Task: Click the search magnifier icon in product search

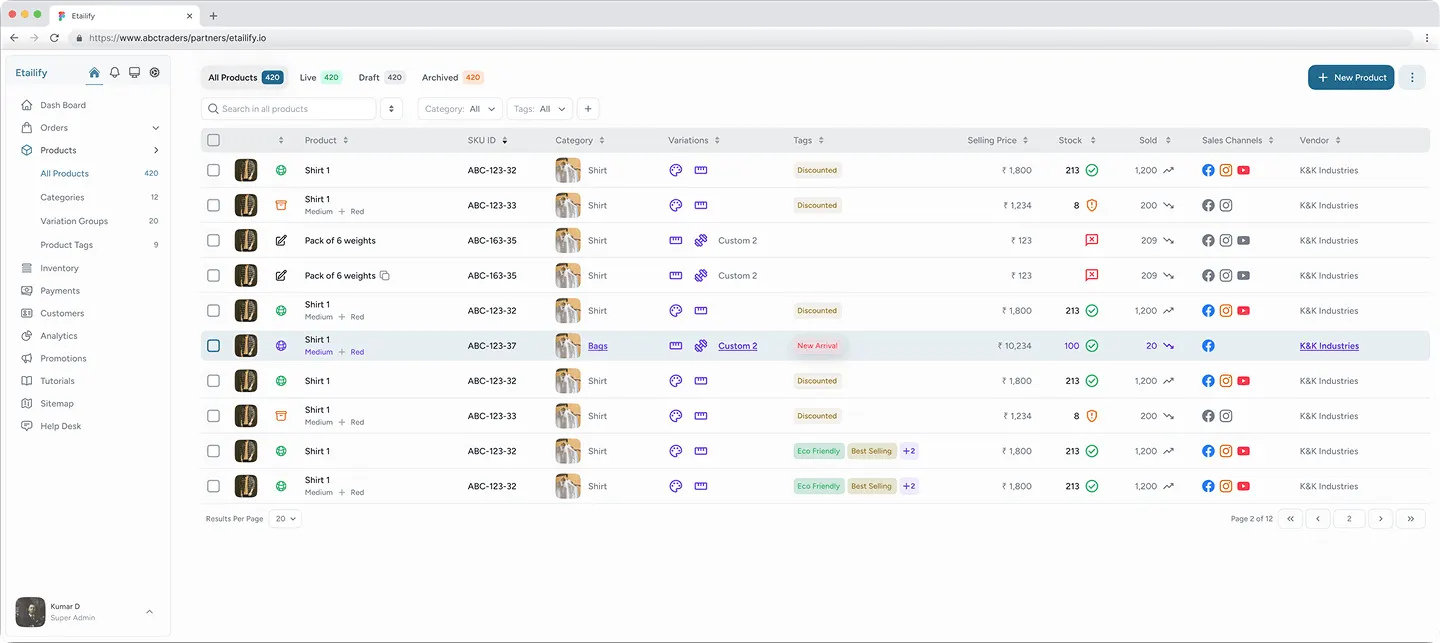Action: coord(213,109)
